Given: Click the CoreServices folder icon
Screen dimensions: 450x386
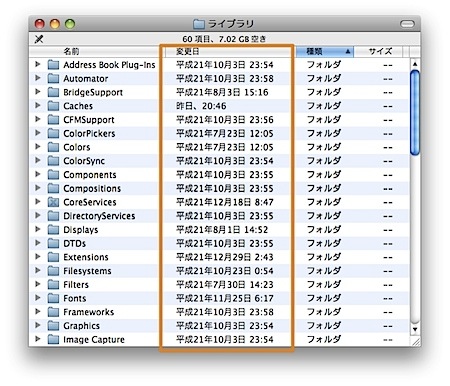Looking at the screenshot, I should point(53,202).
